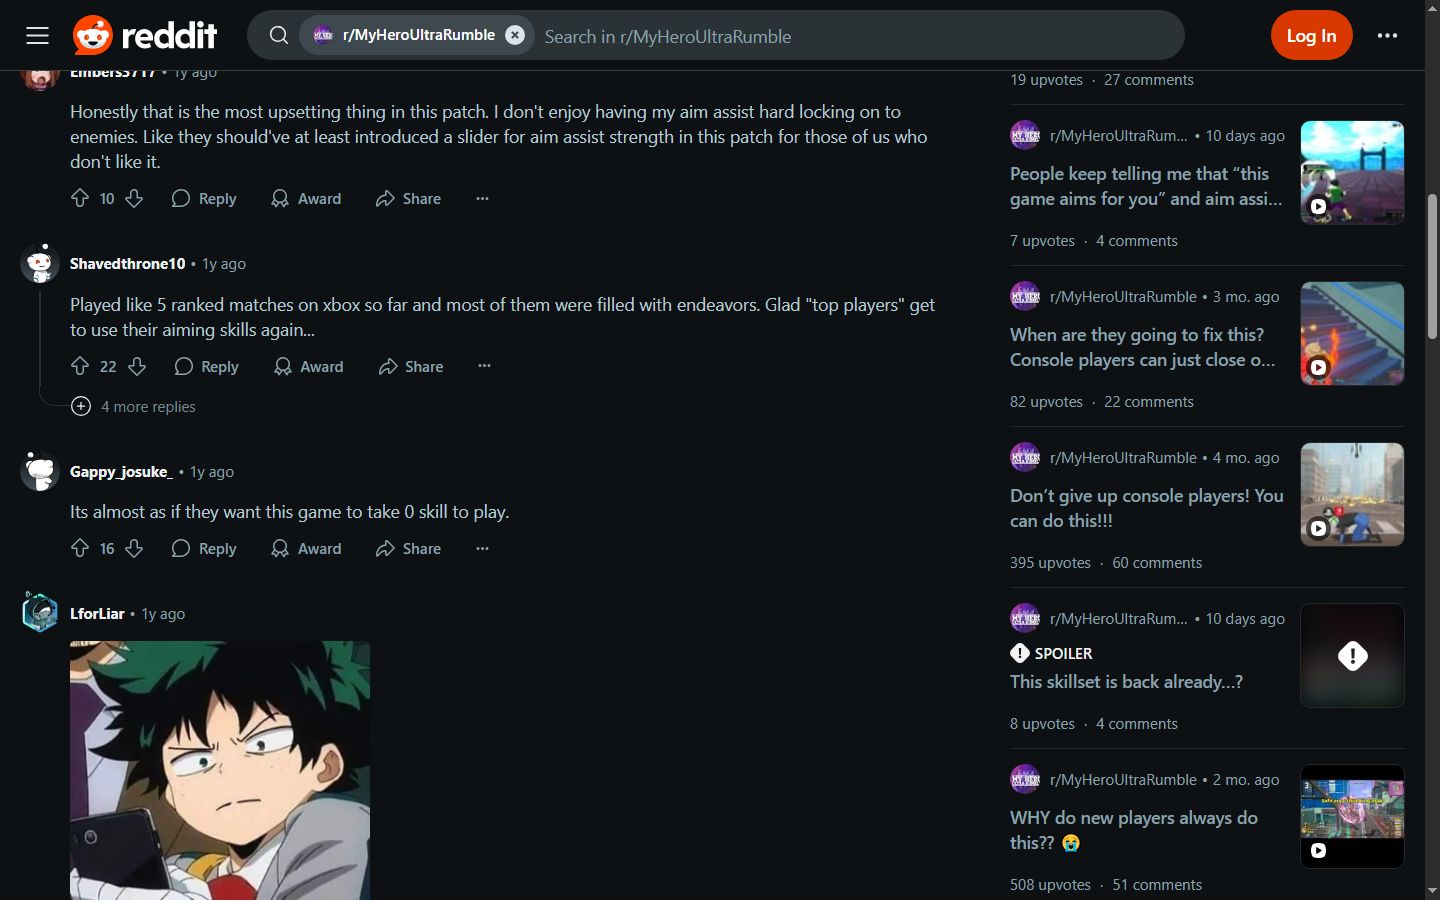Click Shavedthrone10's avatar icon

coord(40,264)
